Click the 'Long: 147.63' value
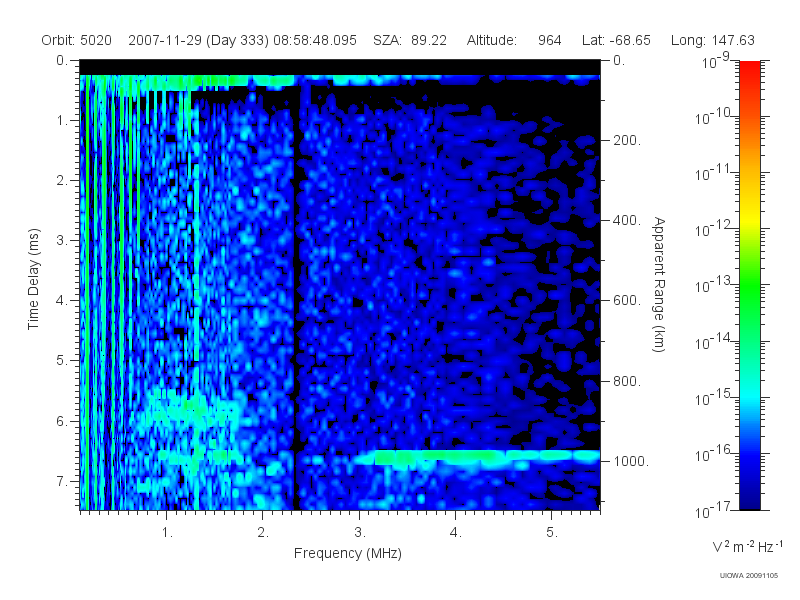Screen dimensions: 800x600 tap(712, 40)
